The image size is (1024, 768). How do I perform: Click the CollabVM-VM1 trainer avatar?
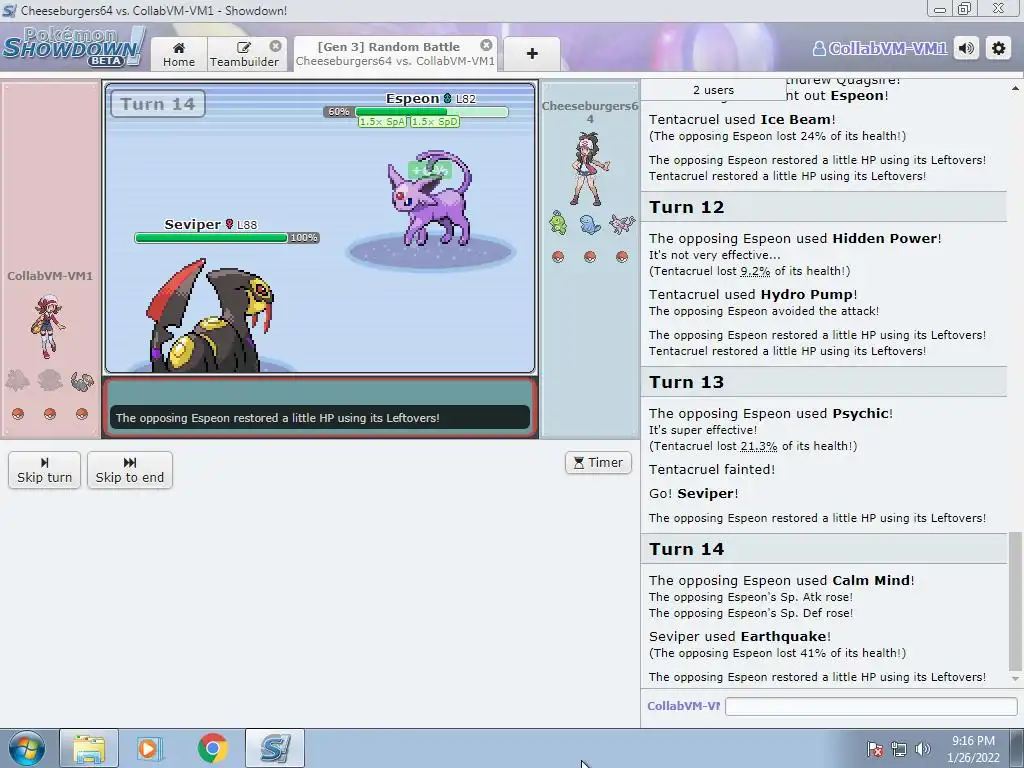pyautogui.click(x=48, y=326)
